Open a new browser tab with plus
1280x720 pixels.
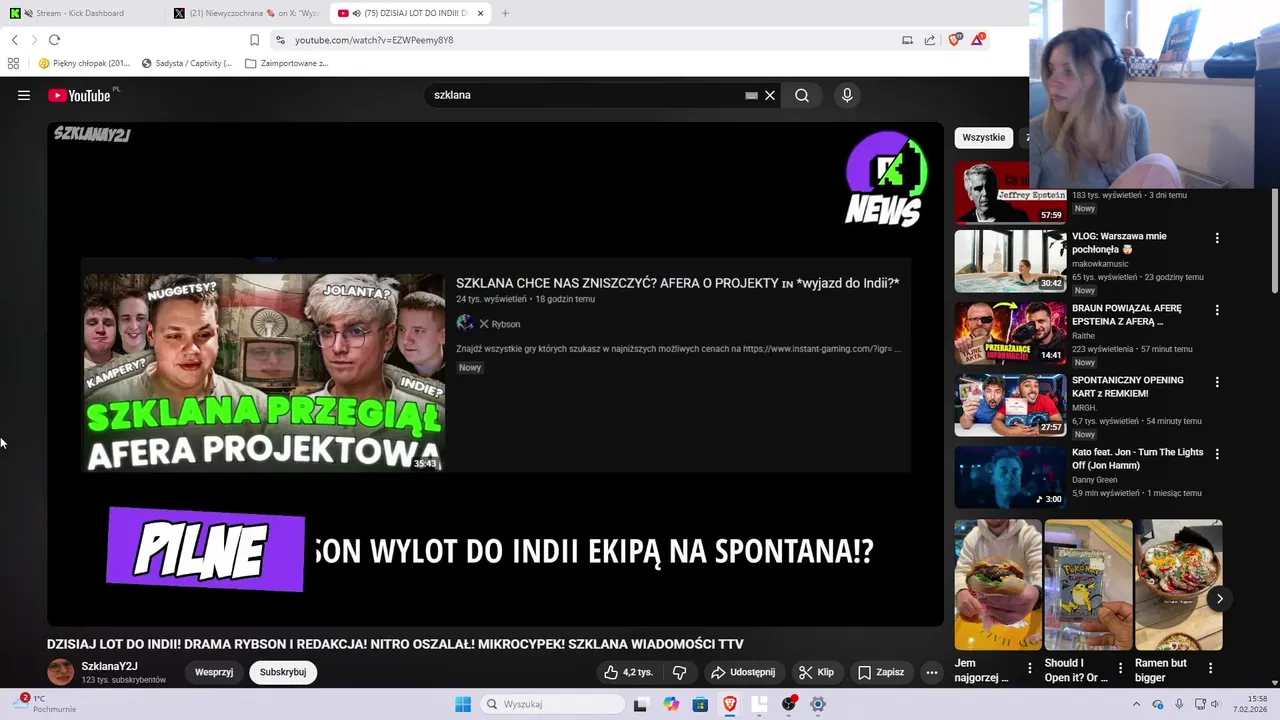[x=505, y=13]
